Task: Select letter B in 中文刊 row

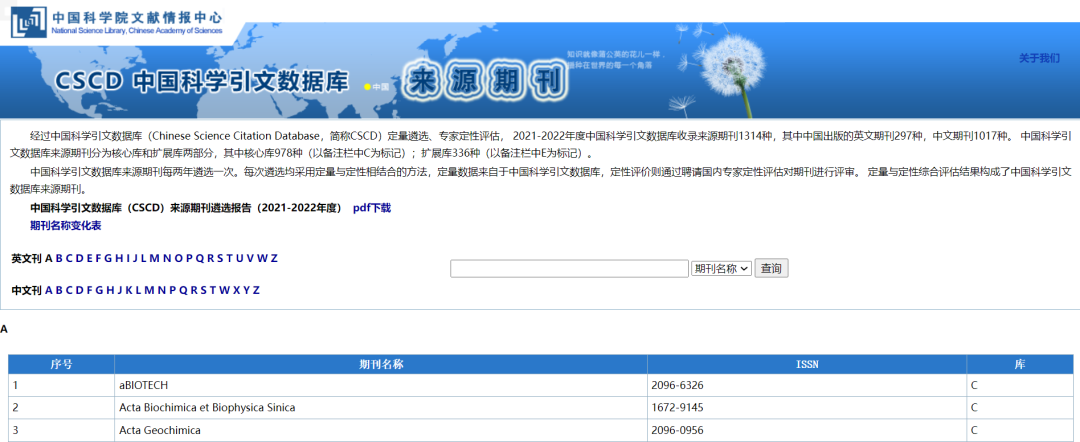Action: tap(59, 290)
